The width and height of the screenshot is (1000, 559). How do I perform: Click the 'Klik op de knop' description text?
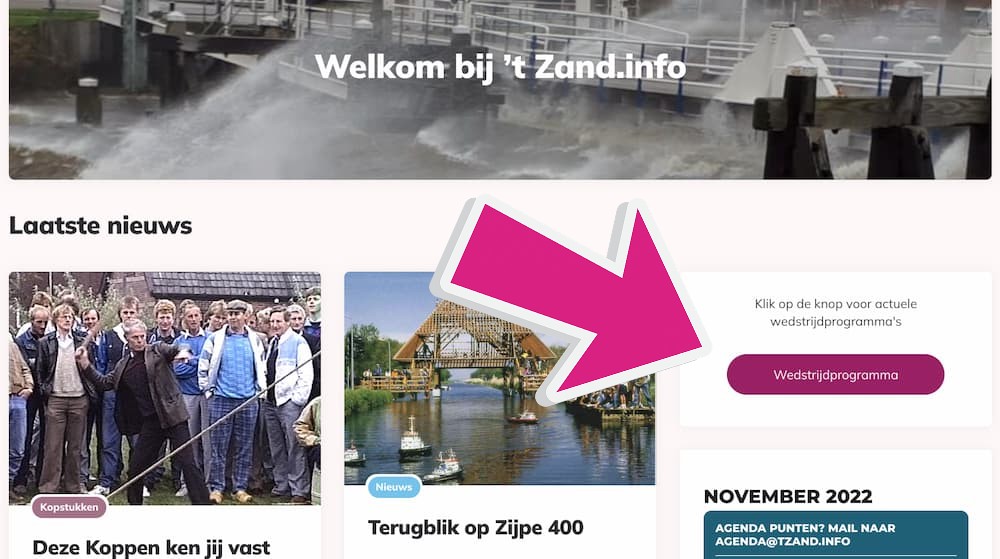point(835,312)
